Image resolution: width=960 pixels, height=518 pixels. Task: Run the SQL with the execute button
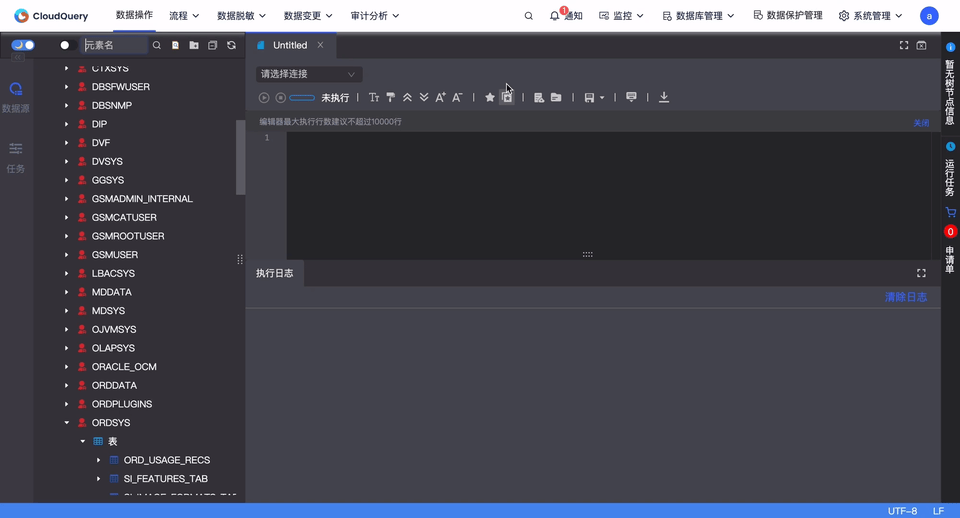(x=264, y=97)
